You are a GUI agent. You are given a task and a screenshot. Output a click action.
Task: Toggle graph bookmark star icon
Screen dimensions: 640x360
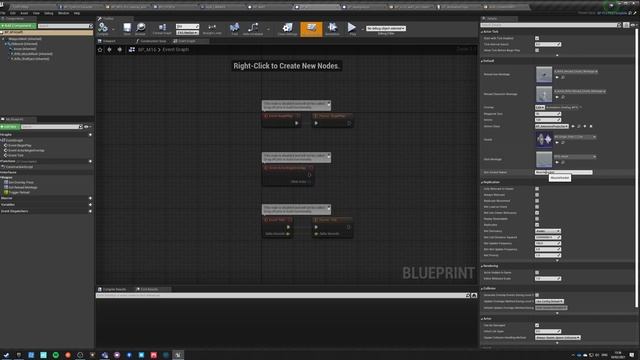point(100,49)
